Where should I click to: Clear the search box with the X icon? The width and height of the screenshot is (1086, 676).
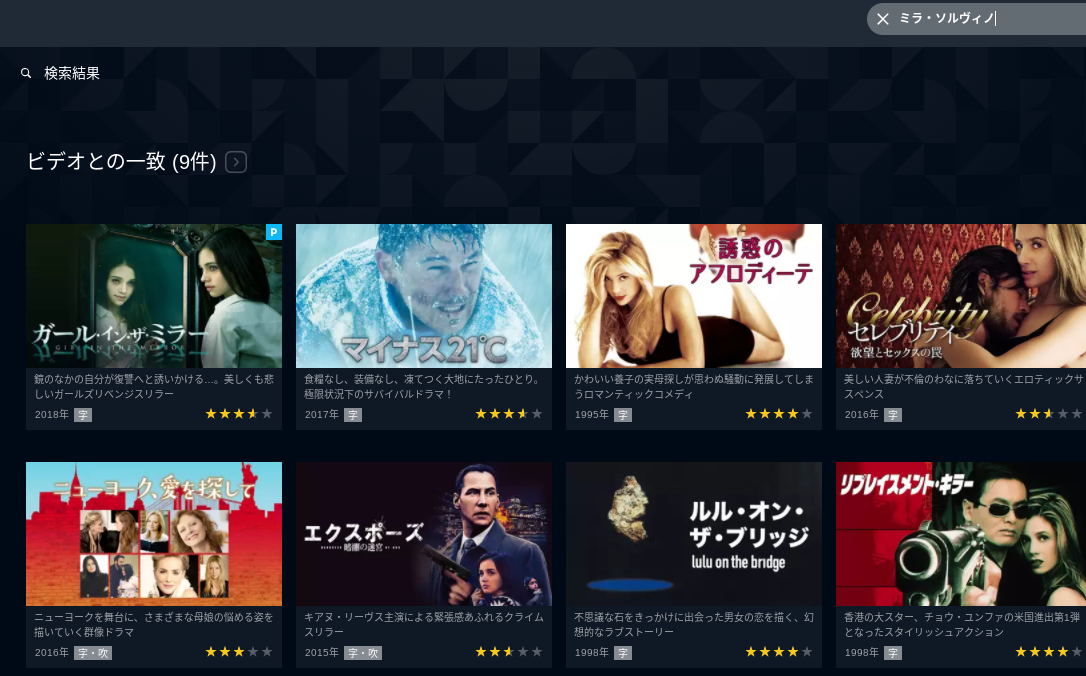[x=882, y=19]
